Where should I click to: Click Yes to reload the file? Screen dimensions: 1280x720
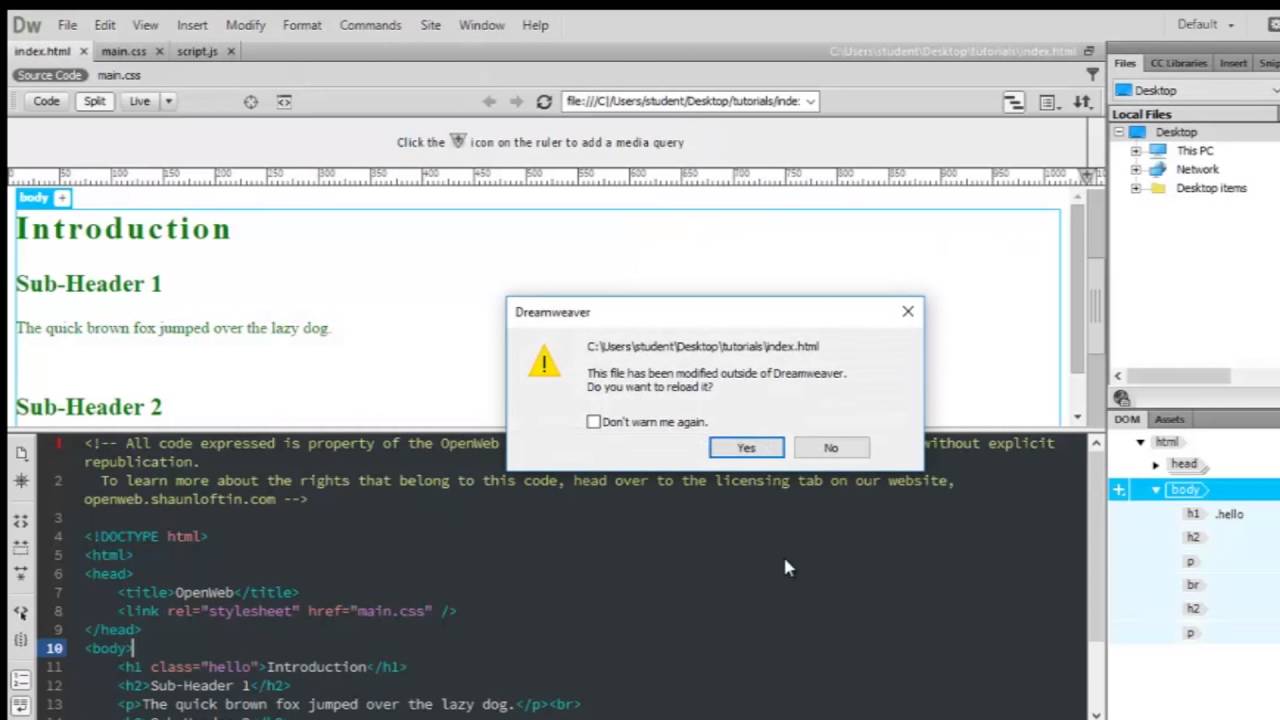pos(747,448)
